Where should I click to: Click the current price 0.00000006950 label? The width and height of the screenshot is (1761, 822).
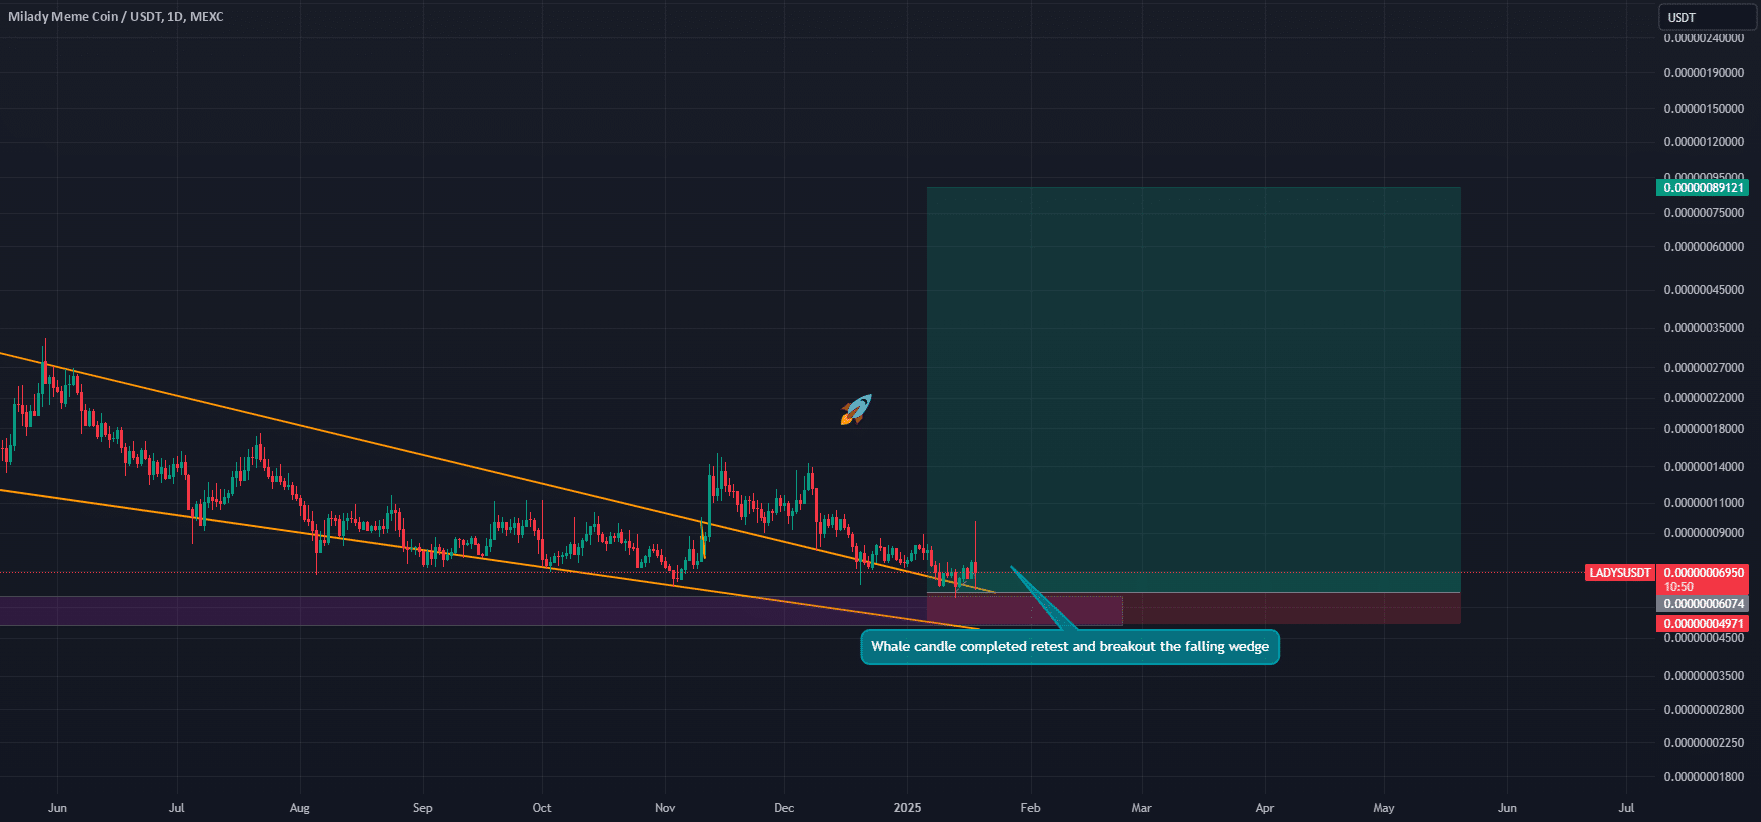click(1703, 573)
